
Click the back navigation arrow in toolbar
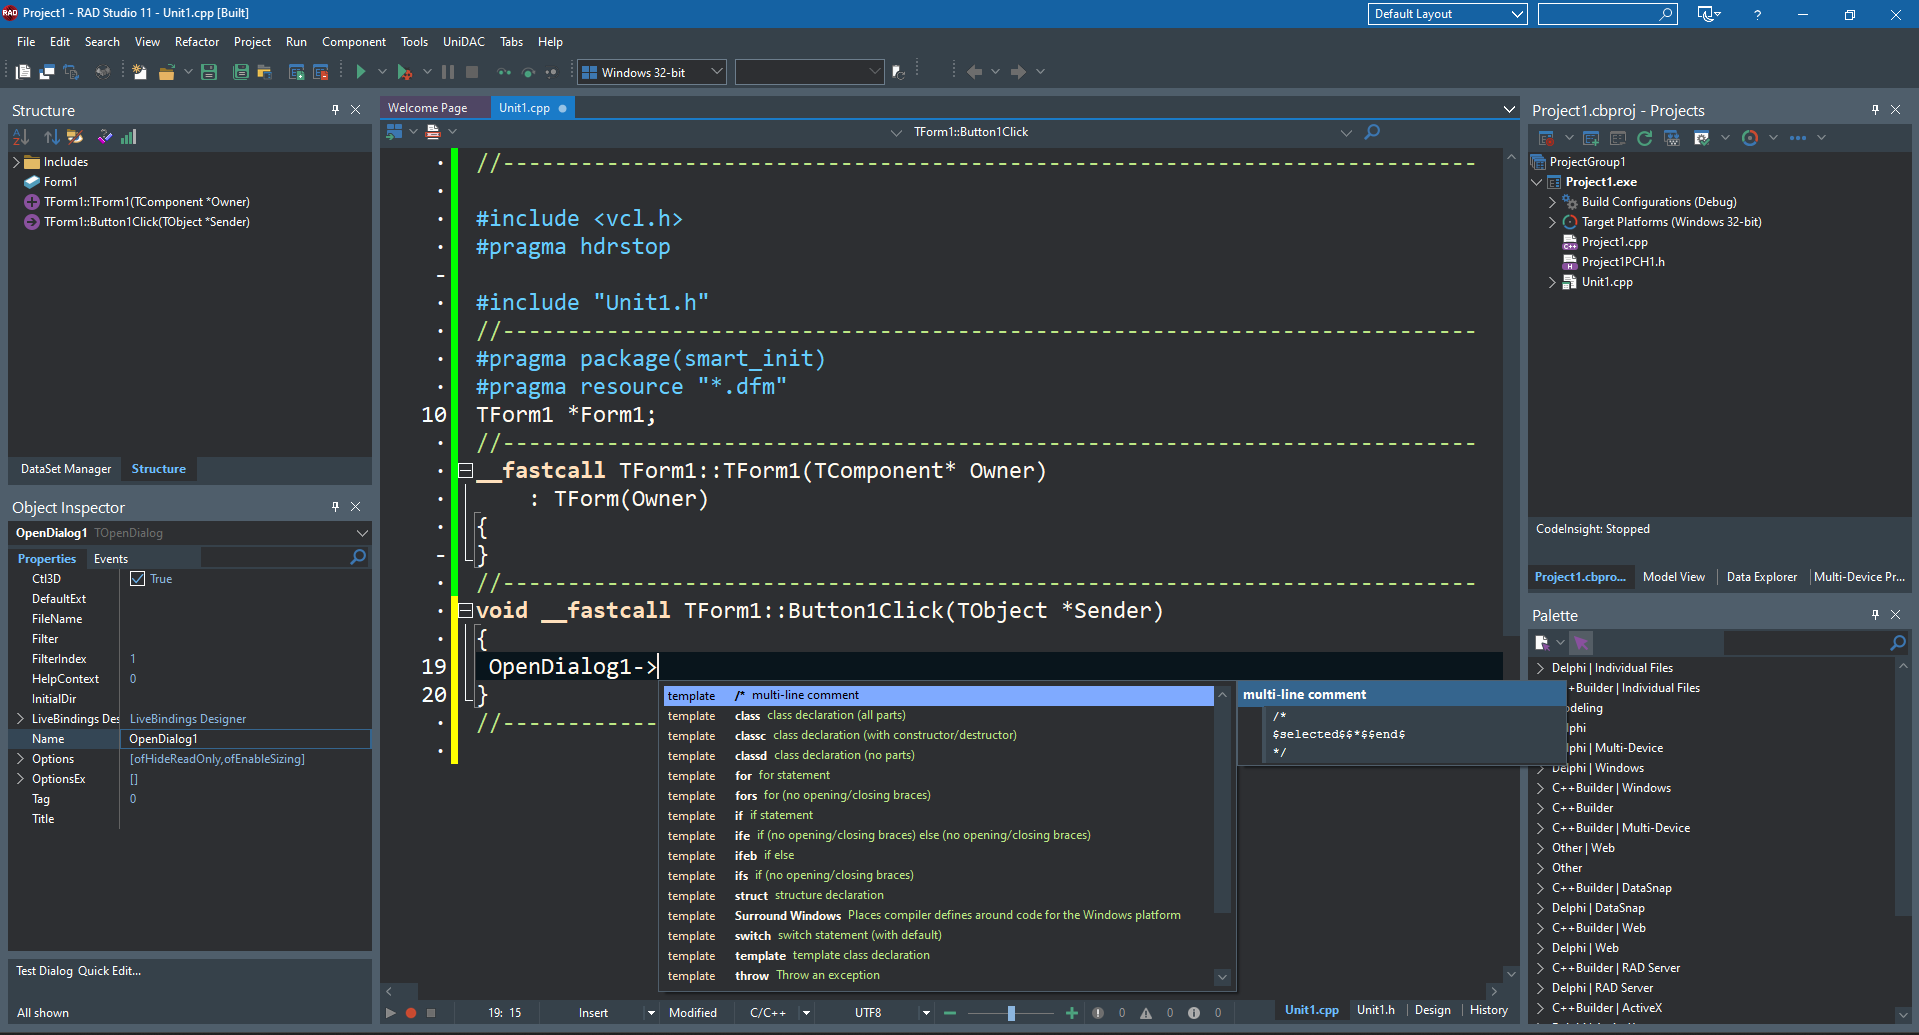(974, 72)
